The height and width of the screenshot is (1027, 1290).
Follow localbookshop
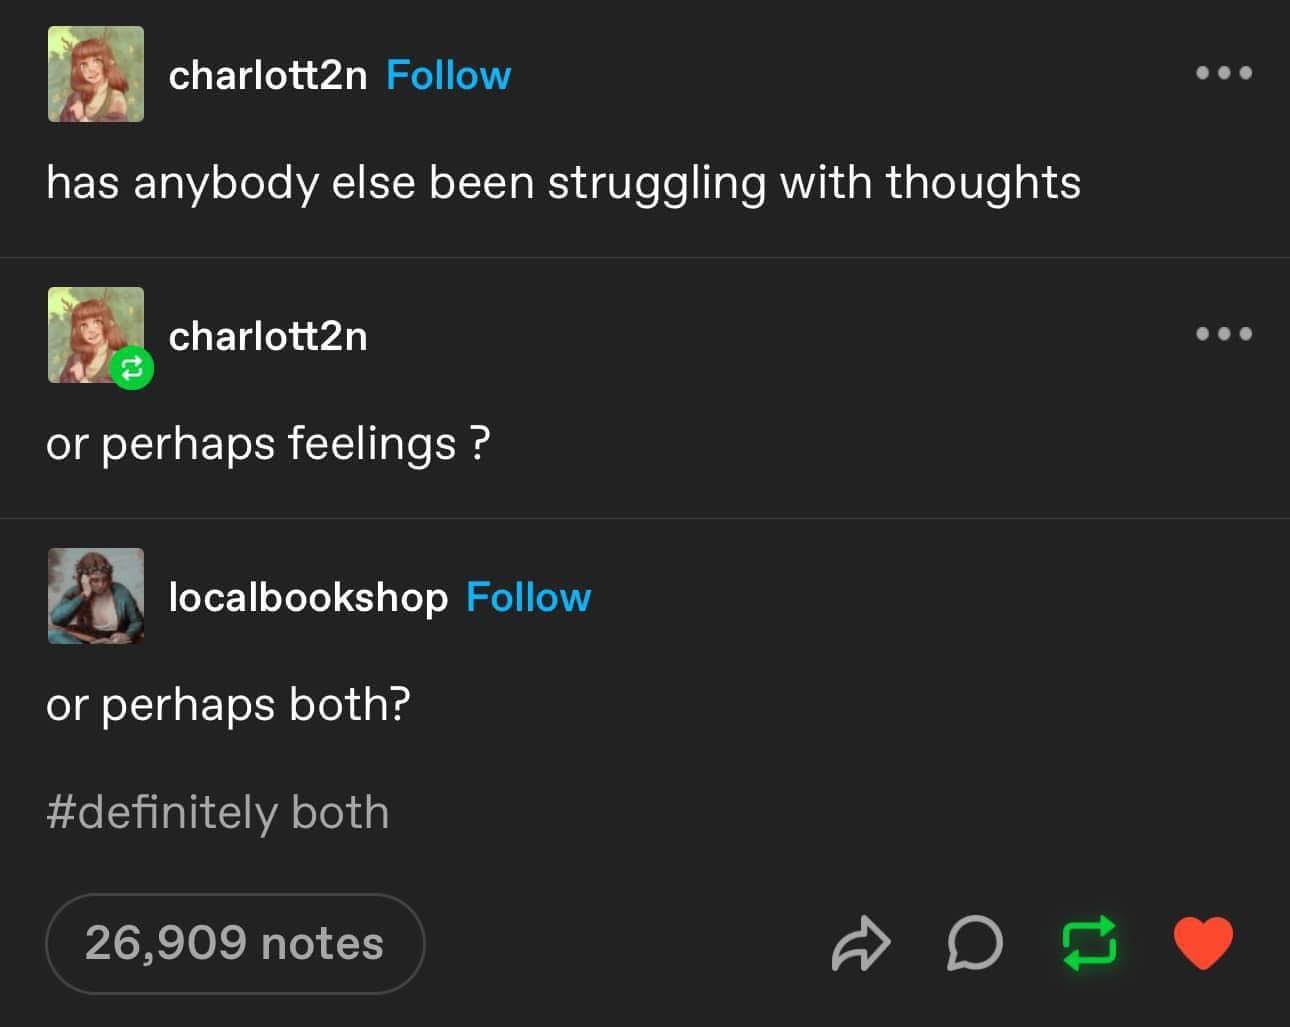pos(528,597)
